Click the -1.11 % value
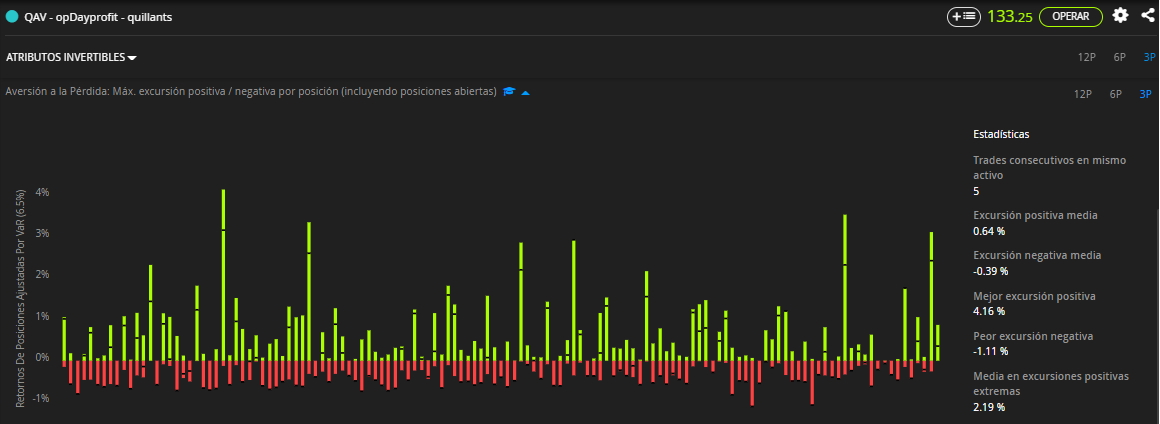 coord(990,351)
